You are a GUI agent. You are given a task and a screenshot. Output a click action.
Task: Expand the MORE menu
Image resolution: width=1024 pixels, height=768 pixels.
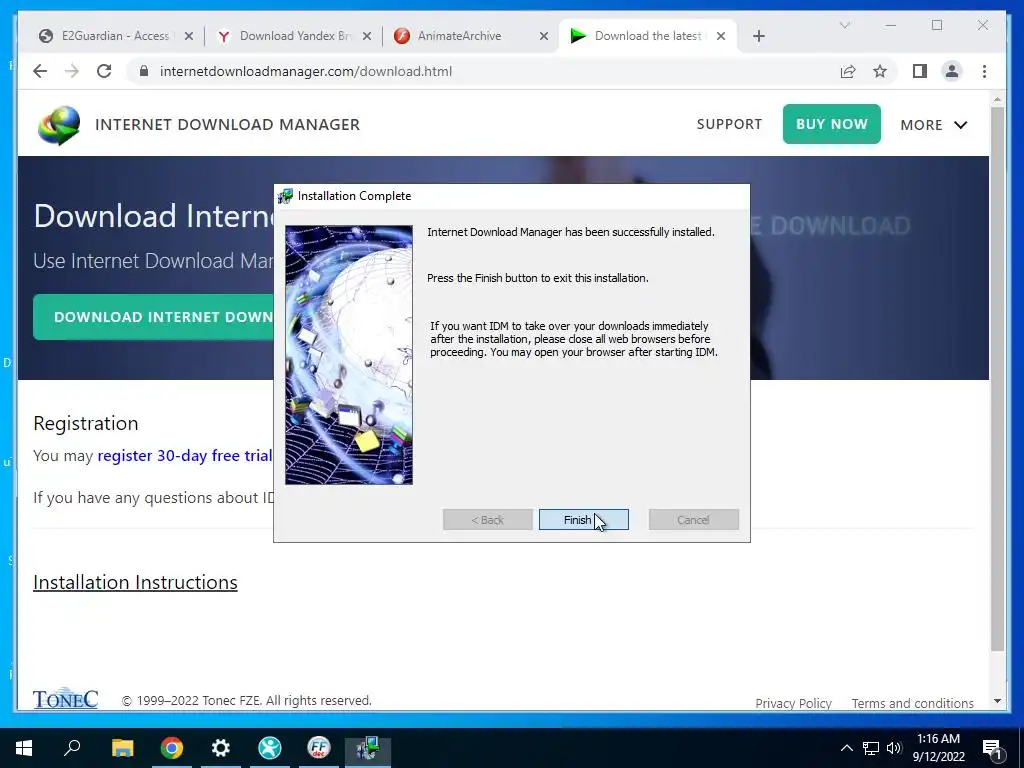pyautogui.click(x=933, y=125)
